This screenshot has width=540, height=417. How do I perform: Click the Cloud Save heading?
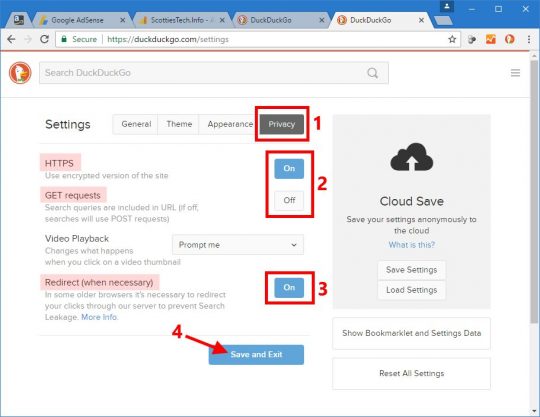(412, 201)
